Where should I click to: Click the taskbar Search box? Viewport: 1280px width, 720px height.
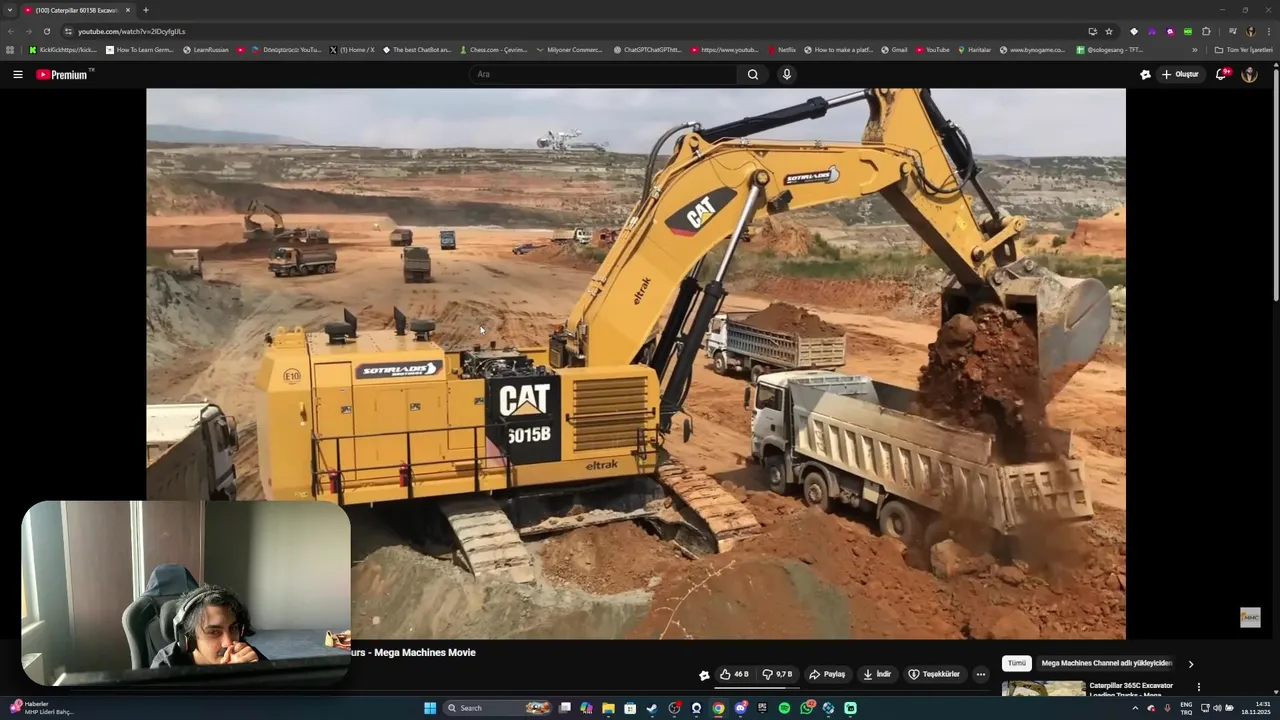click(x=498, y=708)
